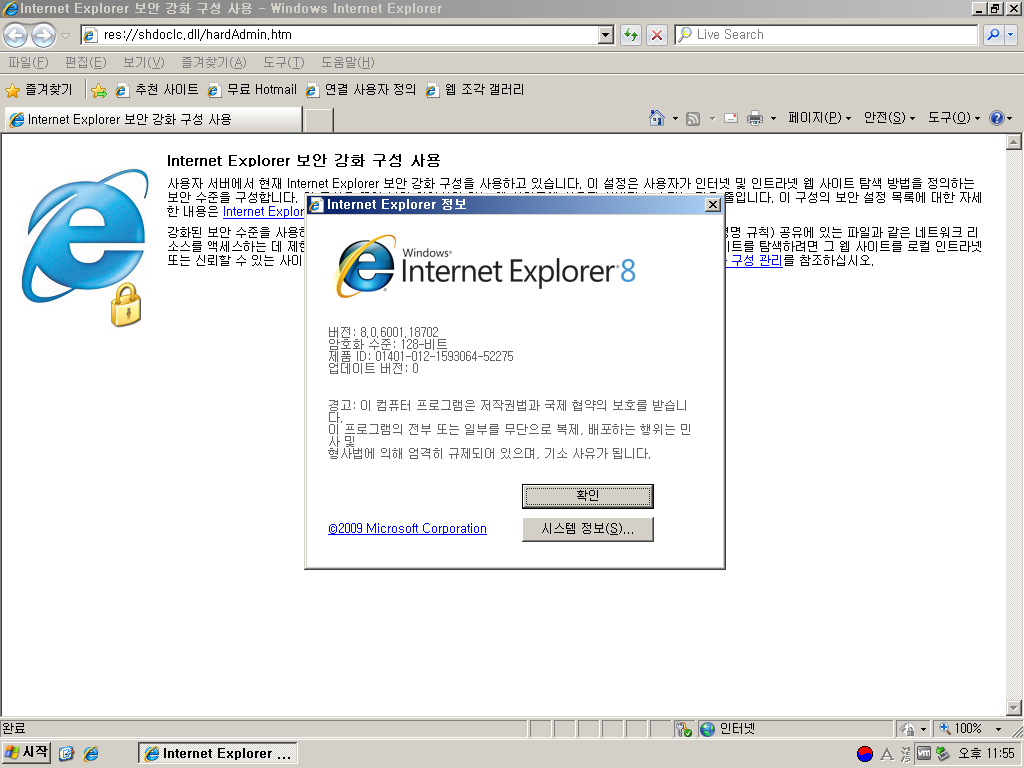
Task: Click the 확인 button in the dialog
Action: pos(588,496)
